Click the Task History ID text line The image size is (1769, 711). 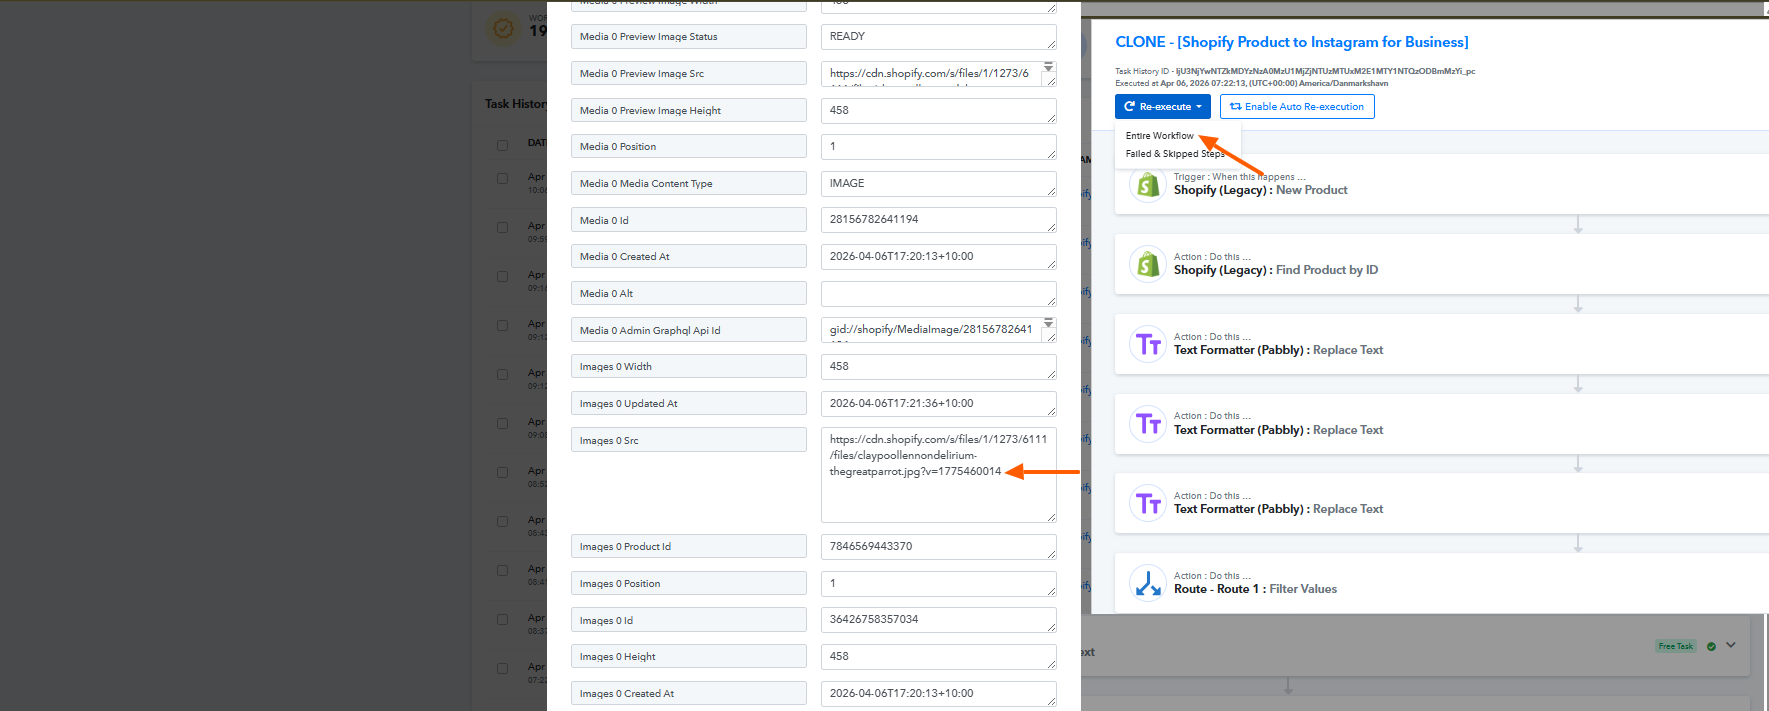1295,71
